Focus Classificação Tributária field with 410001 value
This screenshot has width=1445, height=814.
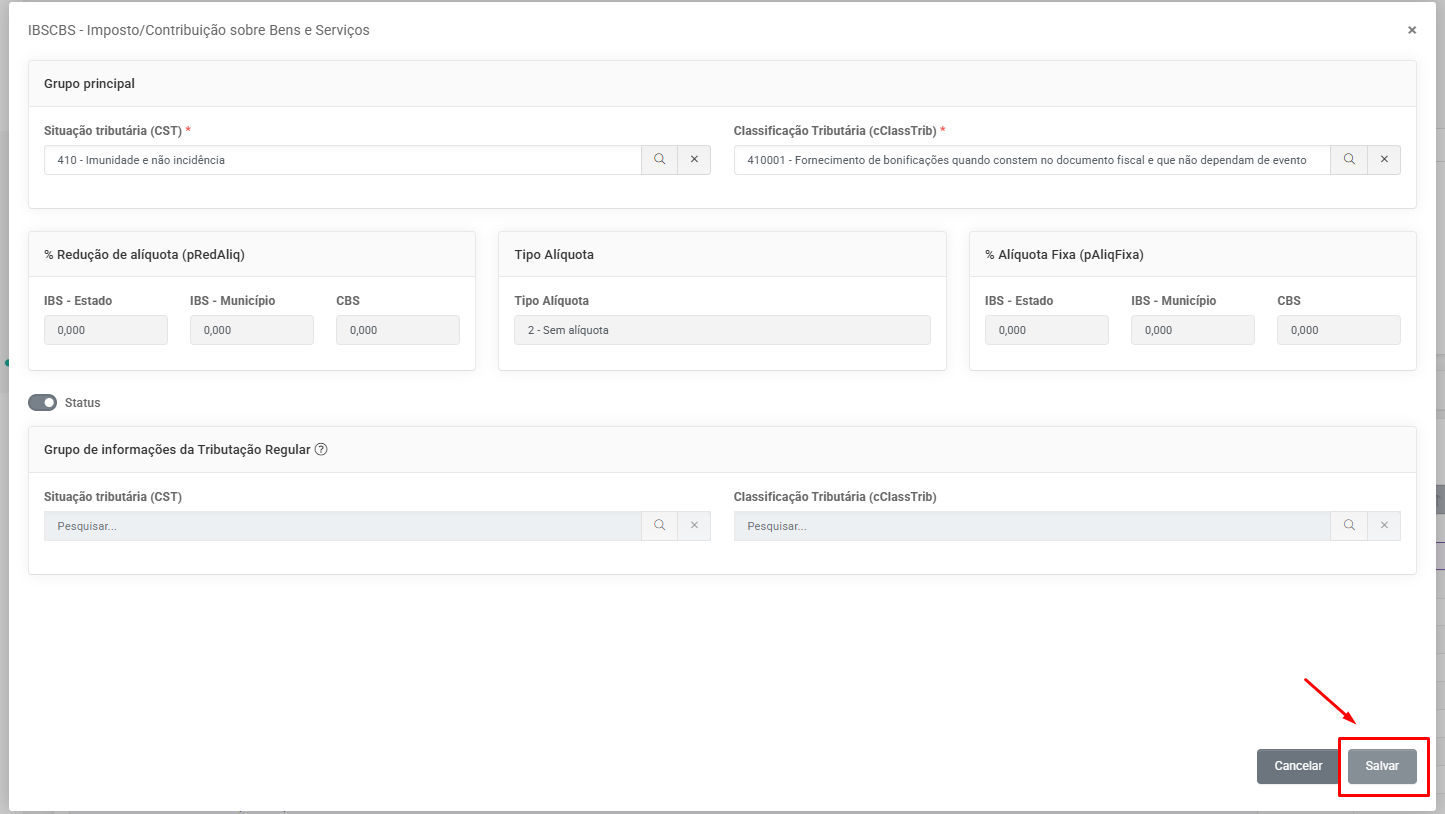[1032, 160]
